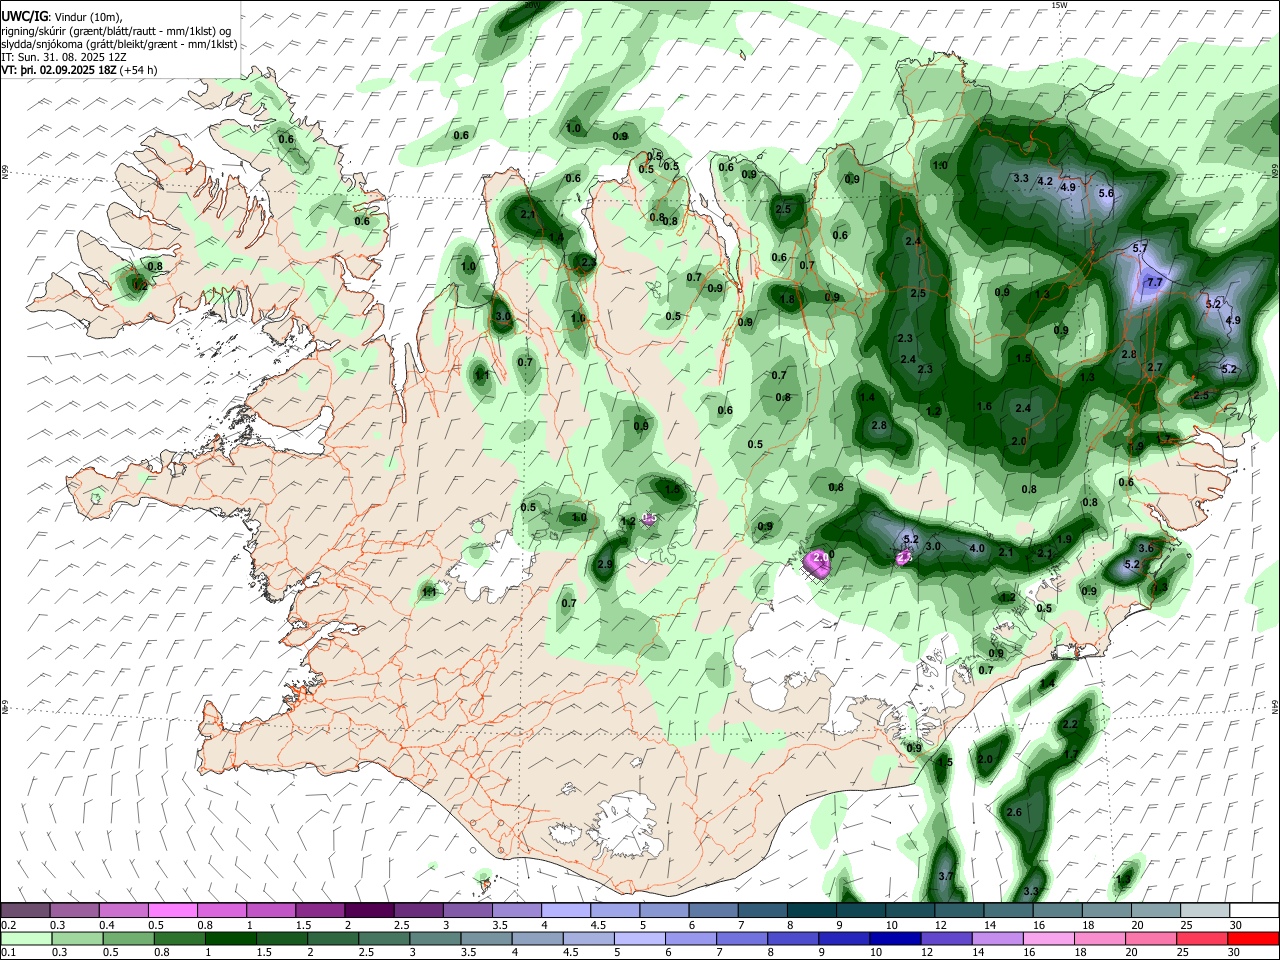The width and height of the screenshot is (1280, 960).
Task: Click the light grey 25 mm snow legend swatch
Action: 1204,910
